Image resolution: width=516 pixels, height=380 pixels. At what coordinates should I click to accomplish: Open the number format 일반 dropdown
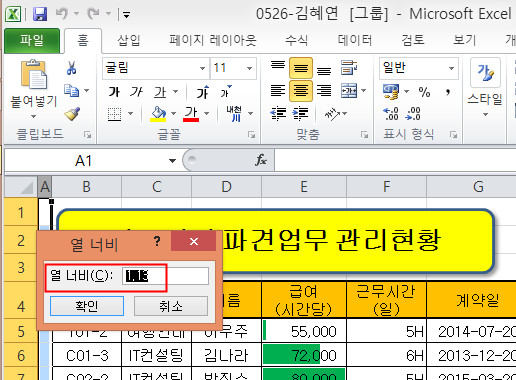click(451, 68)
